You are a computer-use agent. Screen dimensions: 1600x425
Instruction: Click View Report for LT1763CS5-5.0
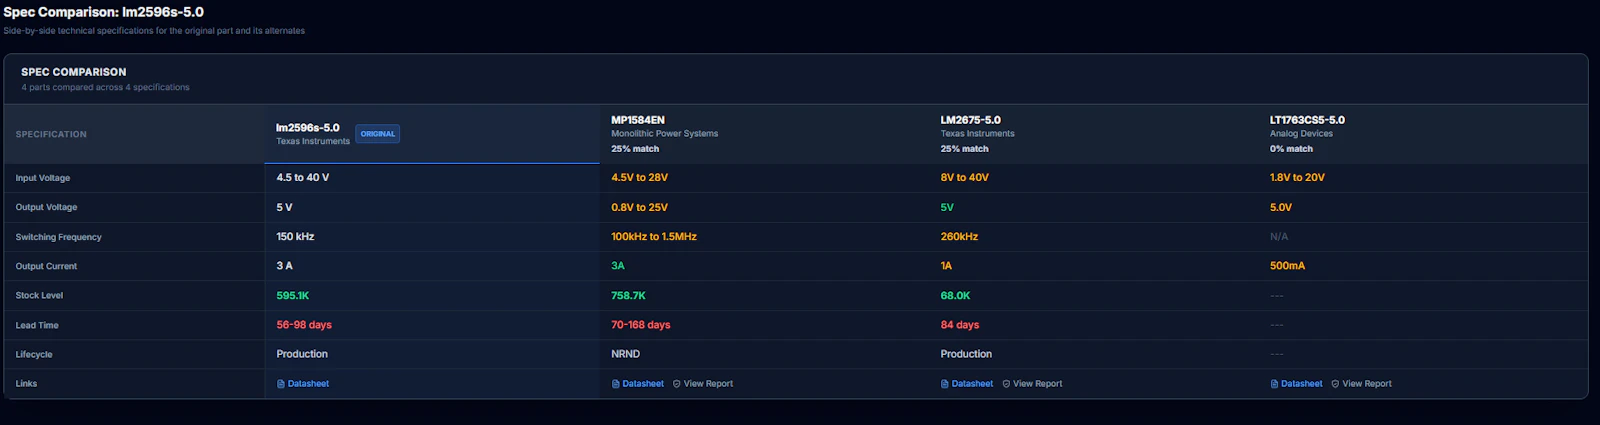click(1361, 384)
